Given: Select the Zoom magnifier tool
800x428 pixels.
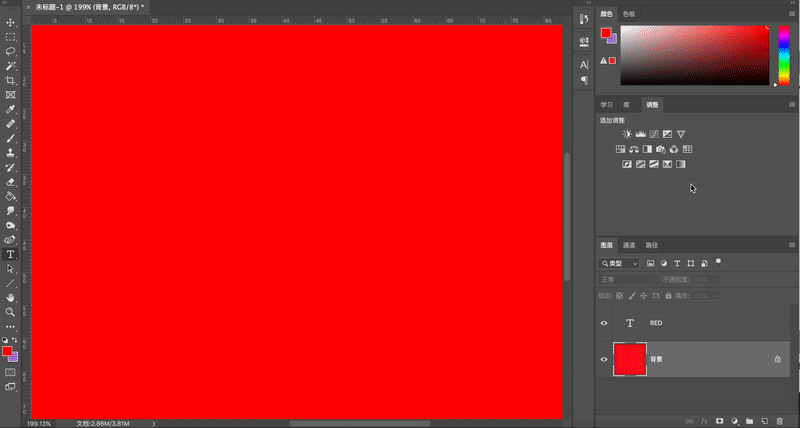Looking at the screenshot, I should pyautogui.click(x=10, y=312).
